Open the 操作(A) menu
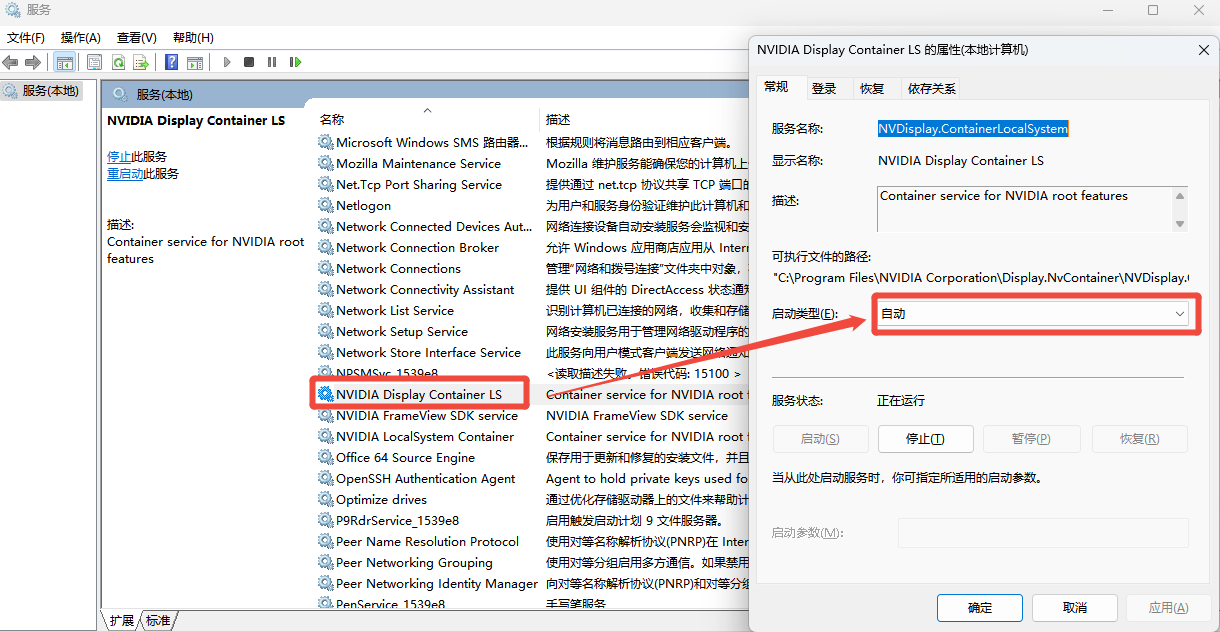The image size is (1220, 632). 81,37
